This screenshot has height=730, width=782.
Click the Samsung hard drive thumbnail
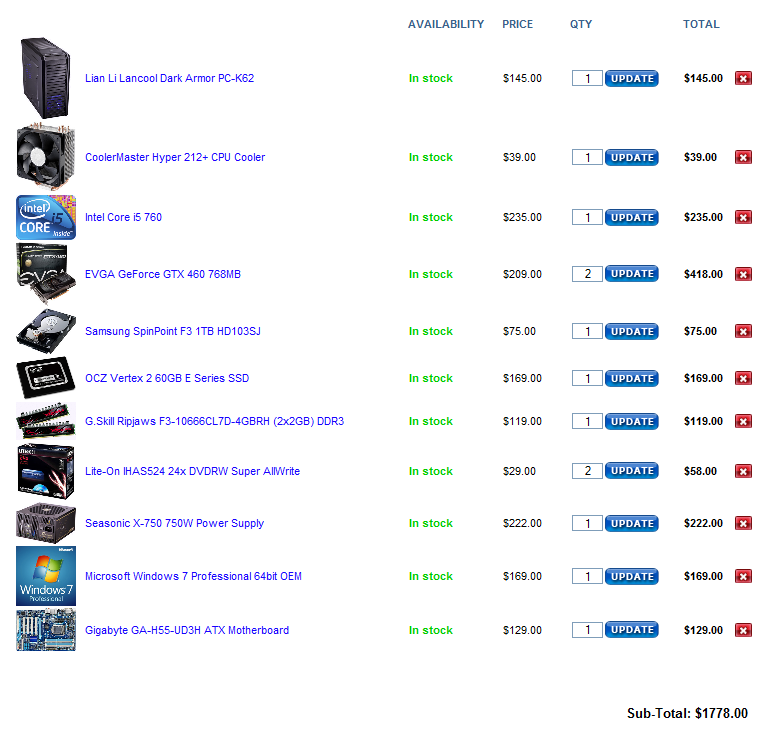pos(46,331)
